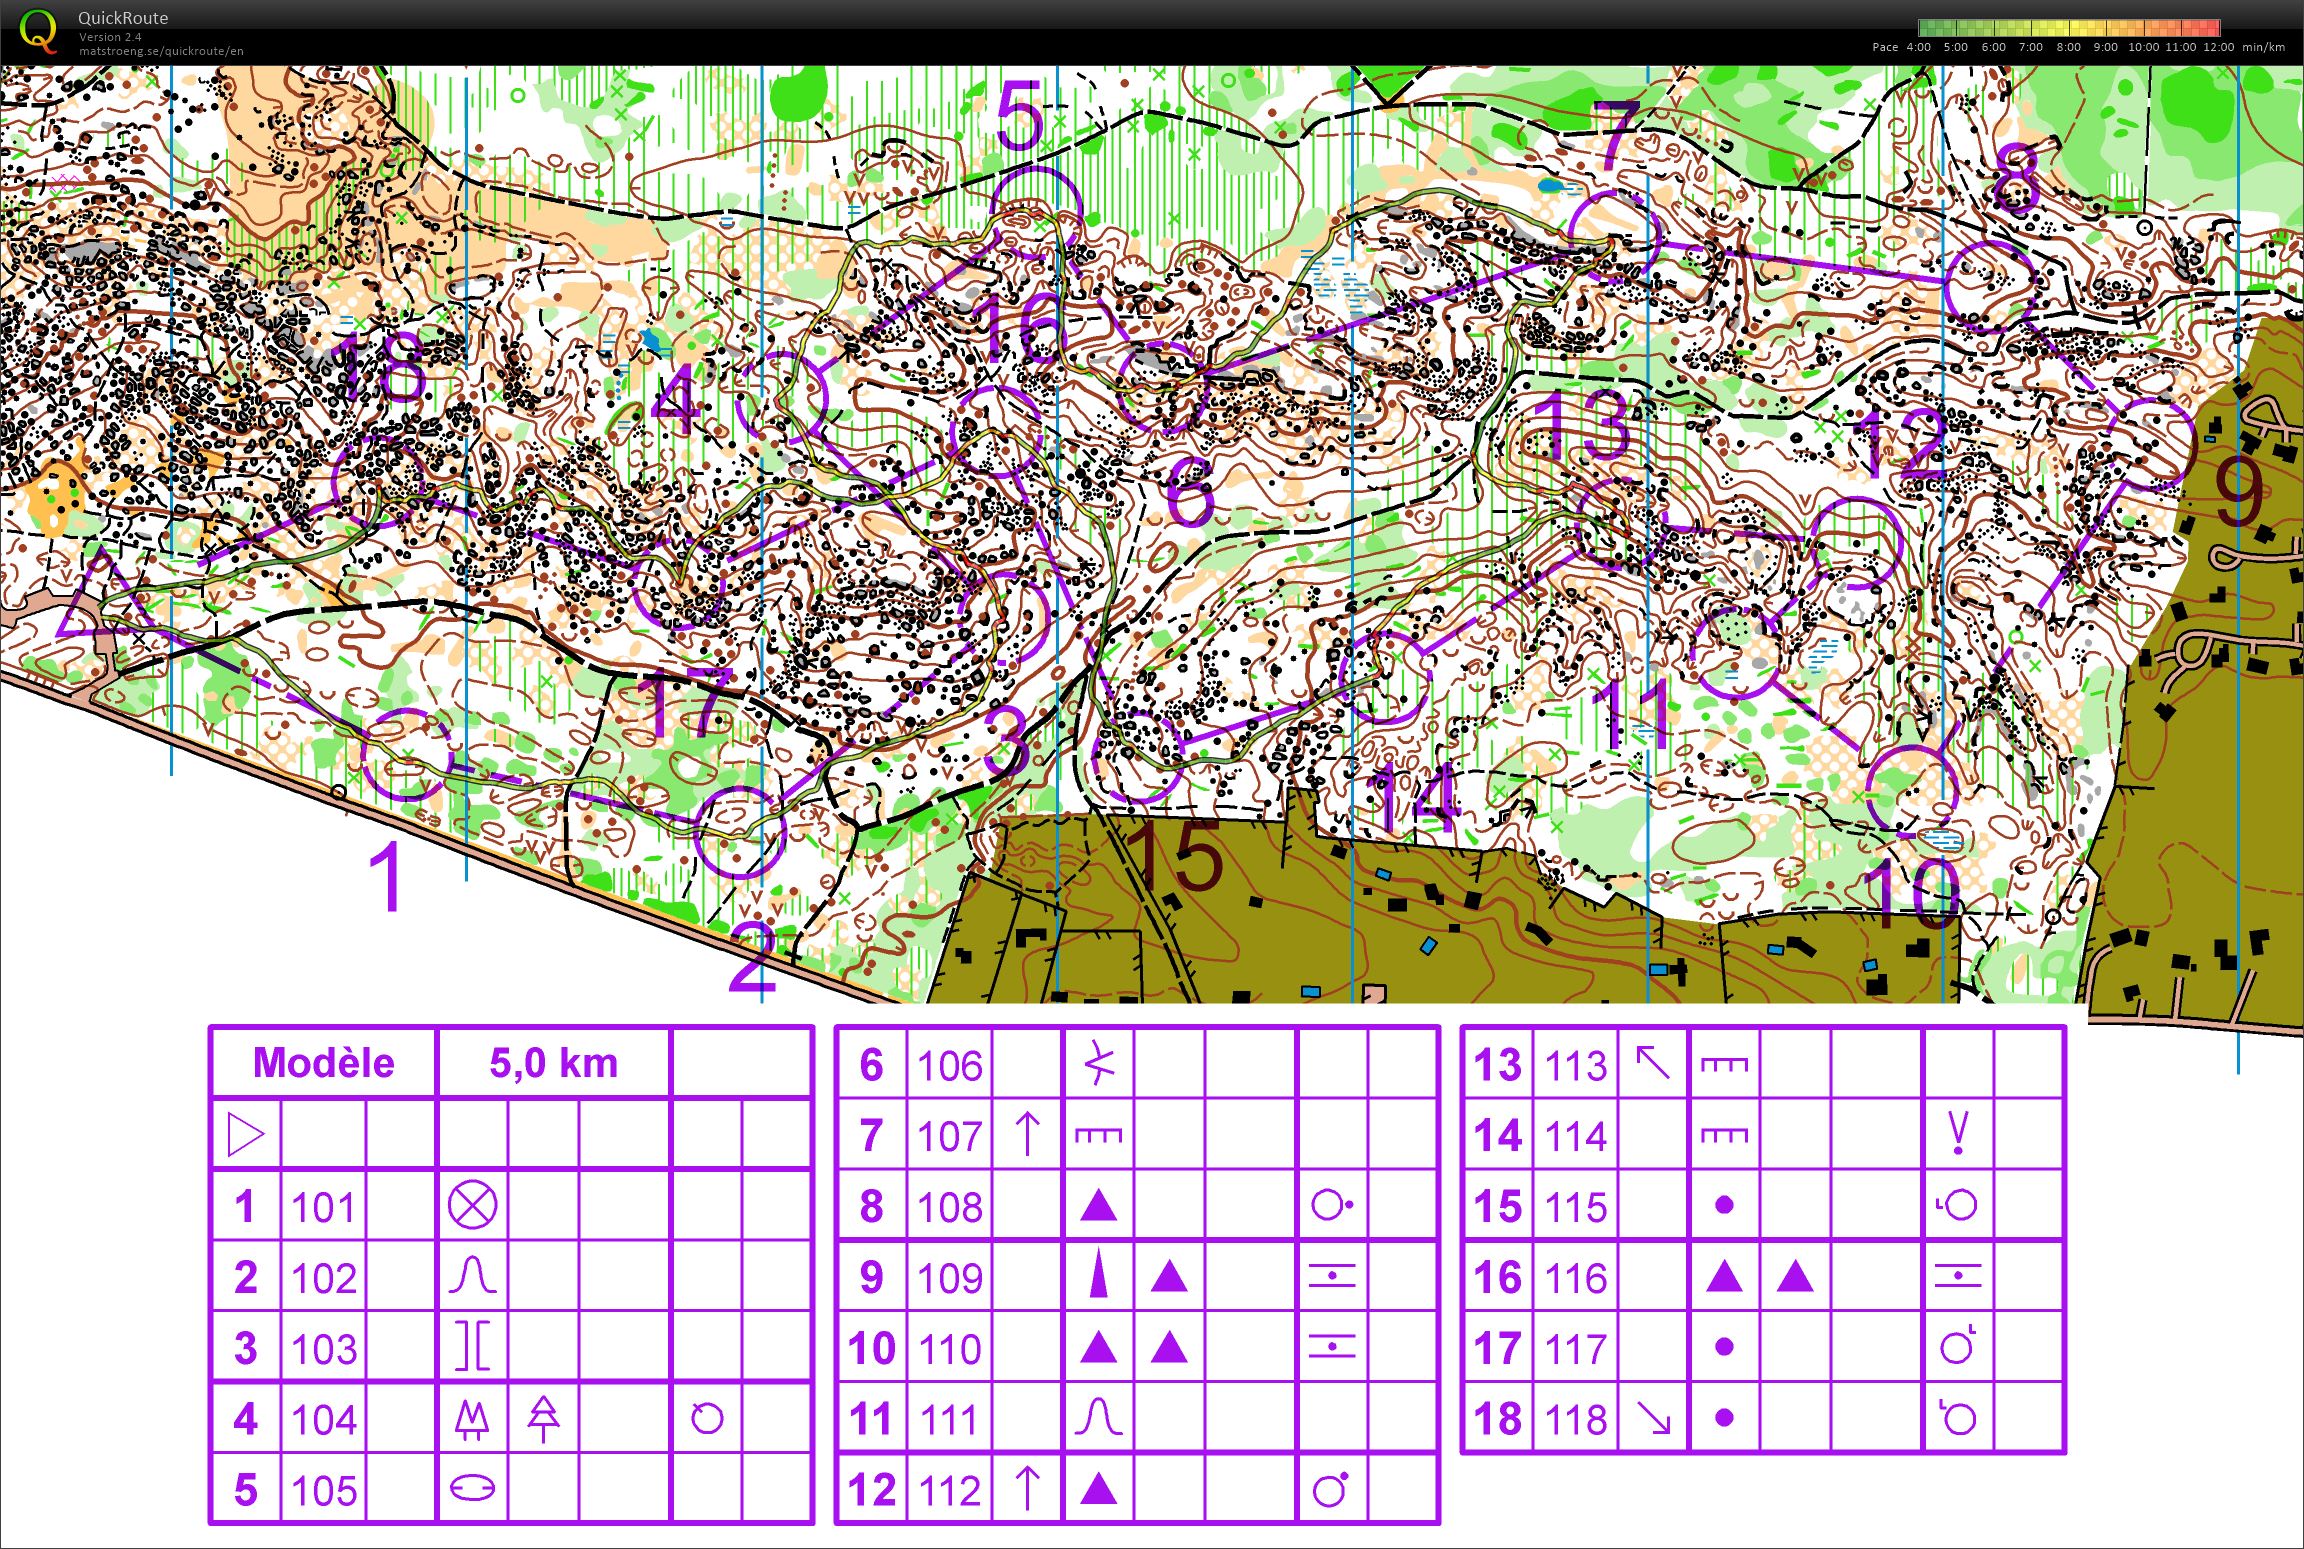
Task: Click the oval depression symbol in row 105
Action: coord(472,1489)
